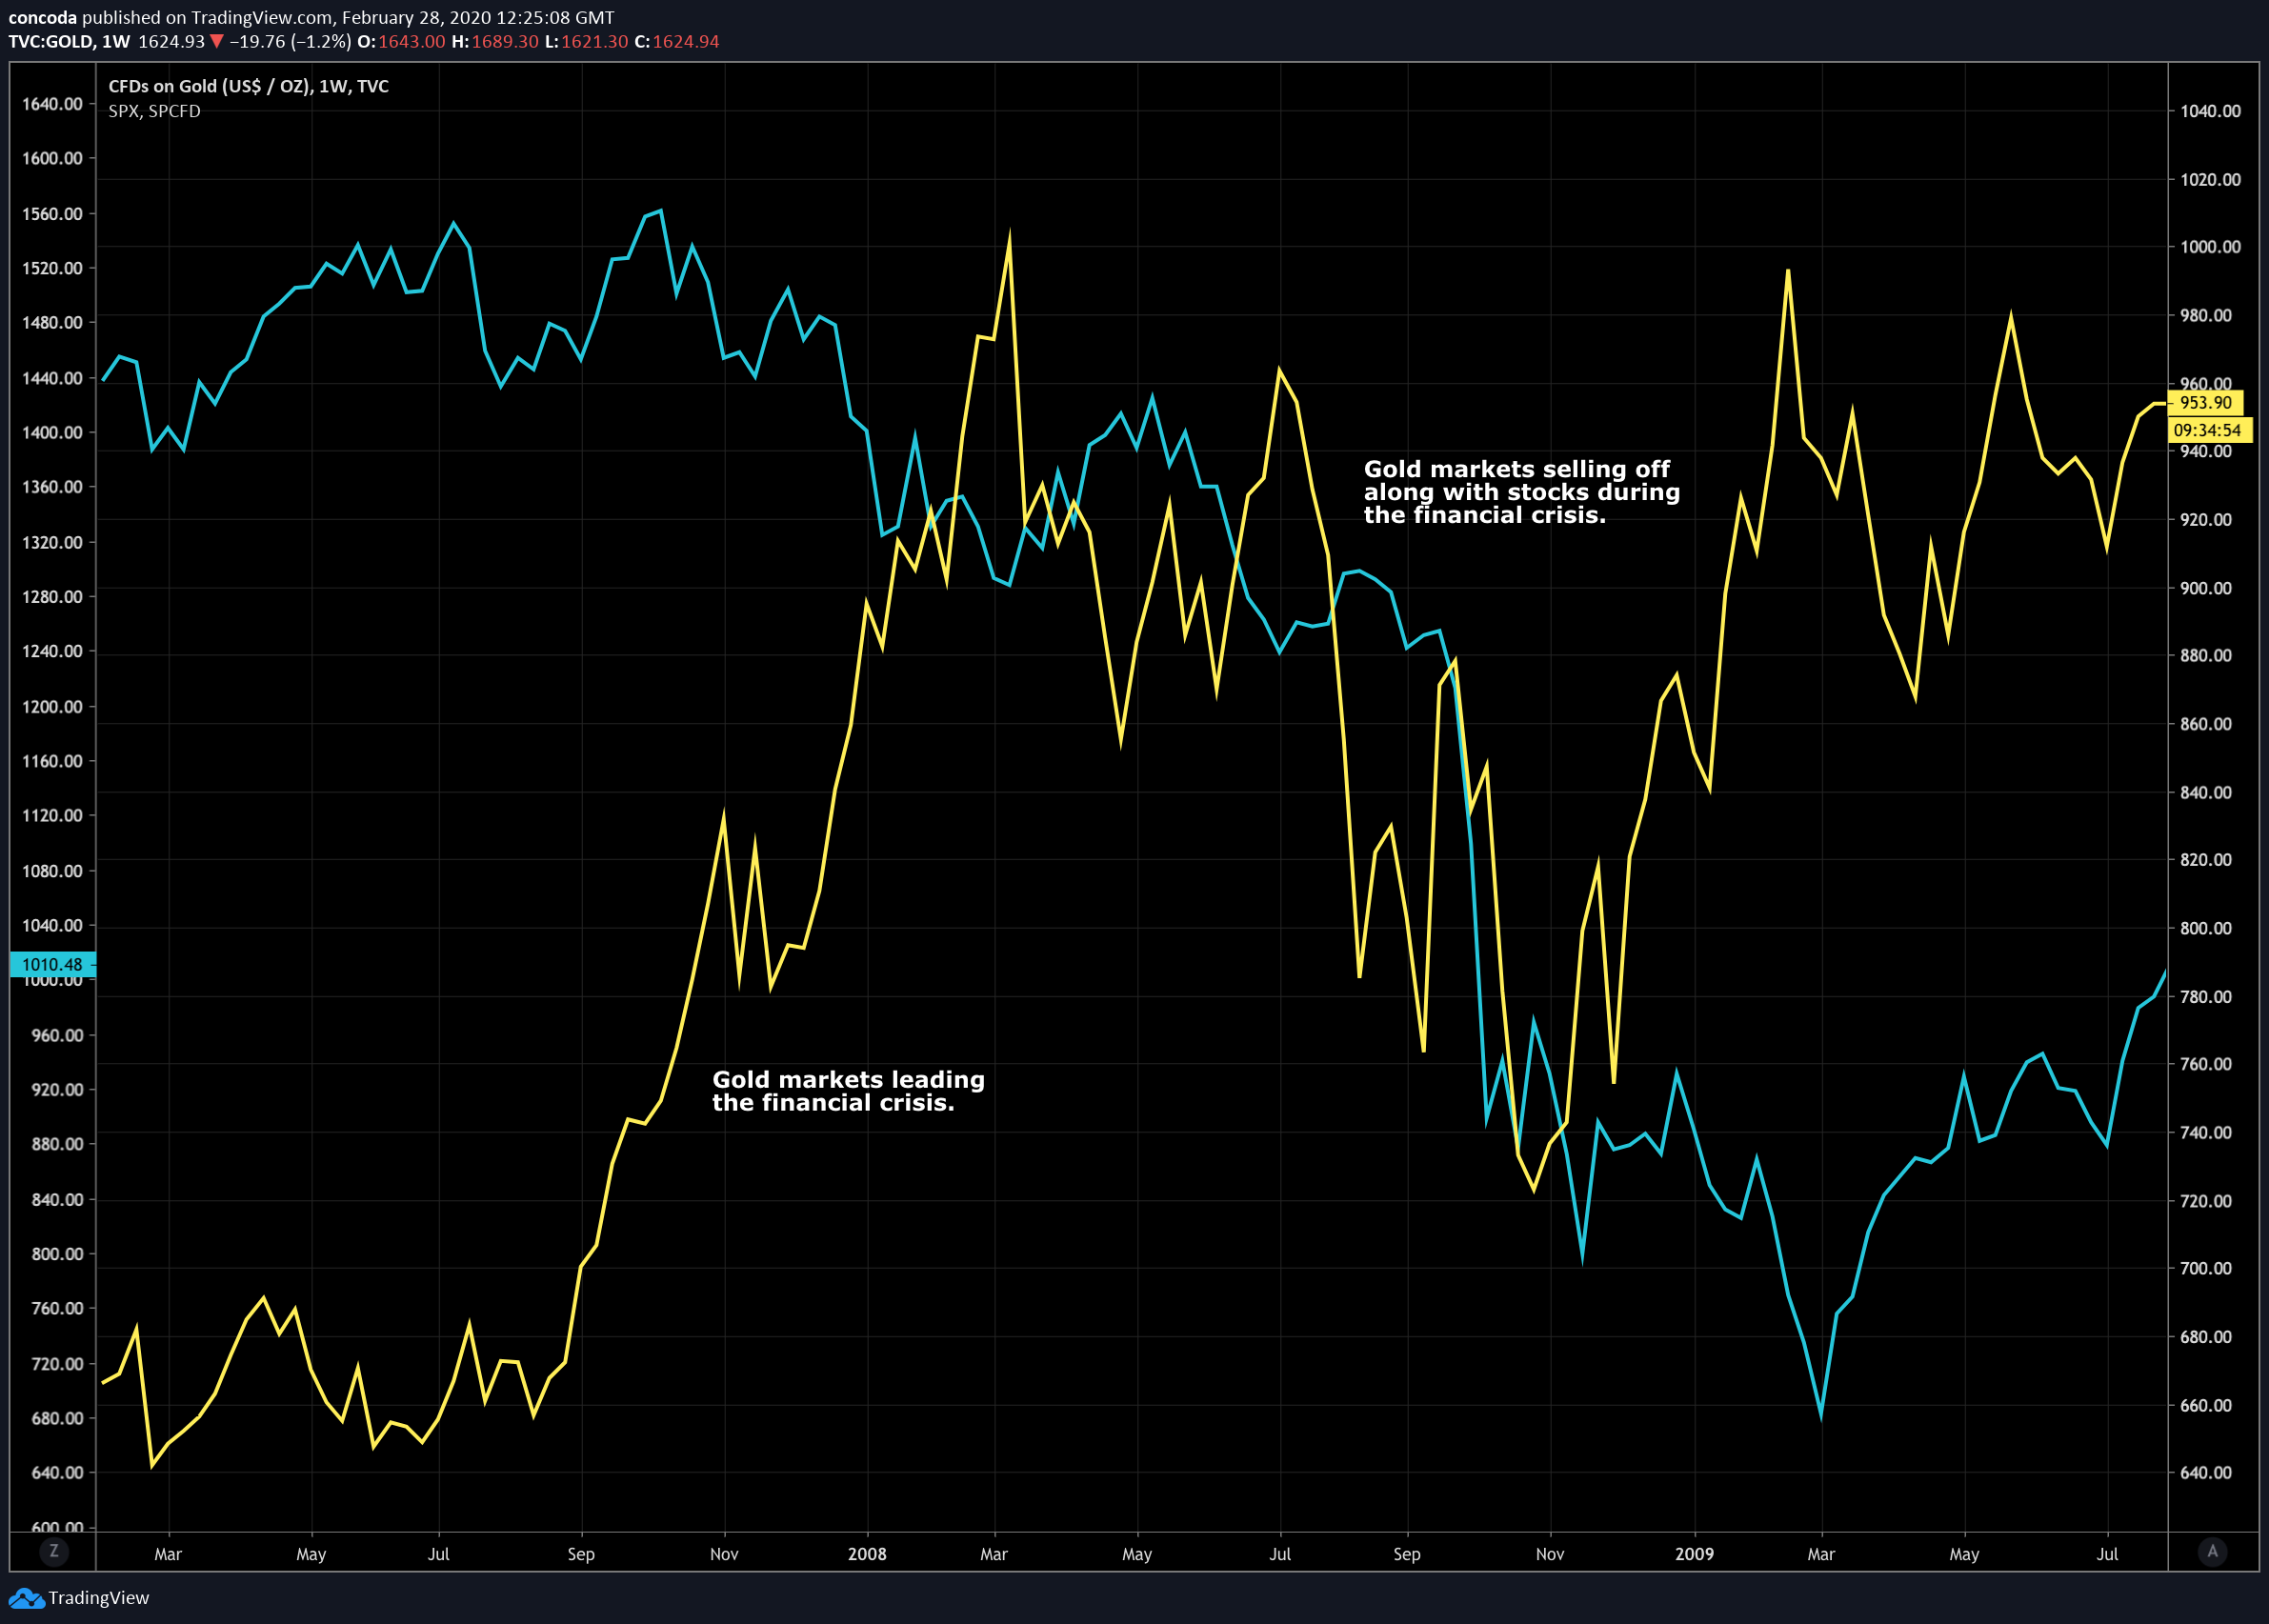2269x1624 pixels.
Task: Select the 'Gold markets selling off' text annotation
Action: pyautogui.click(x=1520, y=492)
